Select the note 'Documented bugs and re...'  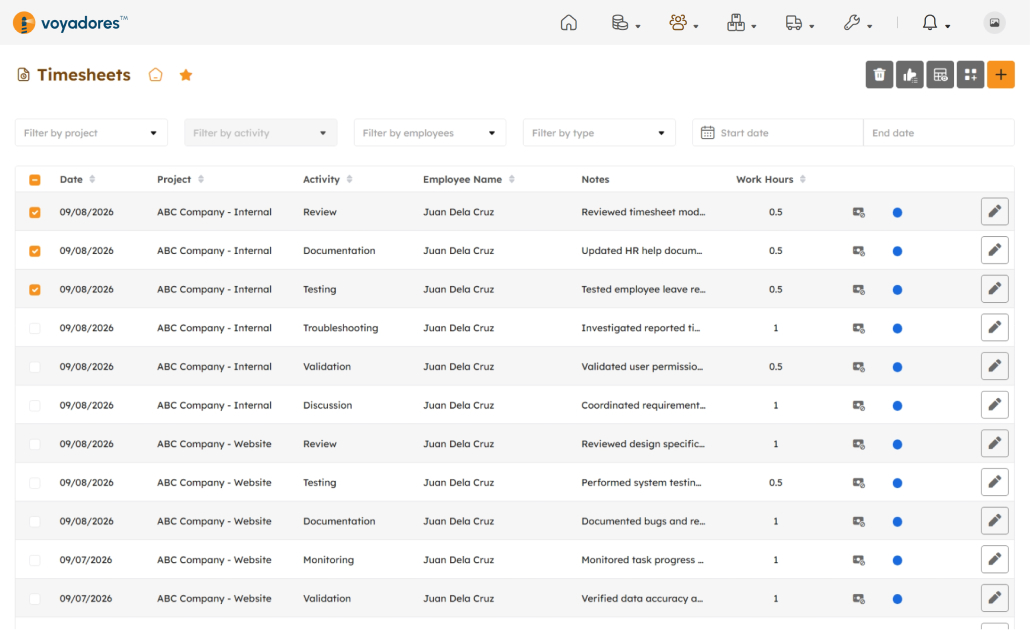(643, 521)
